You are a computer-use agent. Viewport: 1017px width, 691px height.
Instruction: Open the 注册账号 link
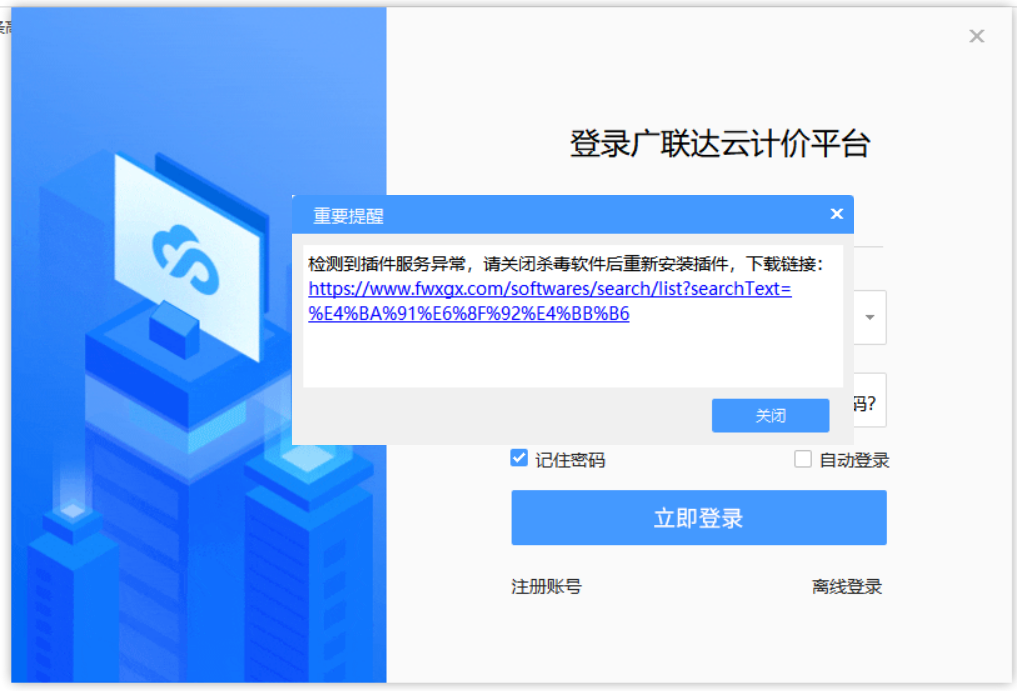pyautogui.click(x=546, y=587)
